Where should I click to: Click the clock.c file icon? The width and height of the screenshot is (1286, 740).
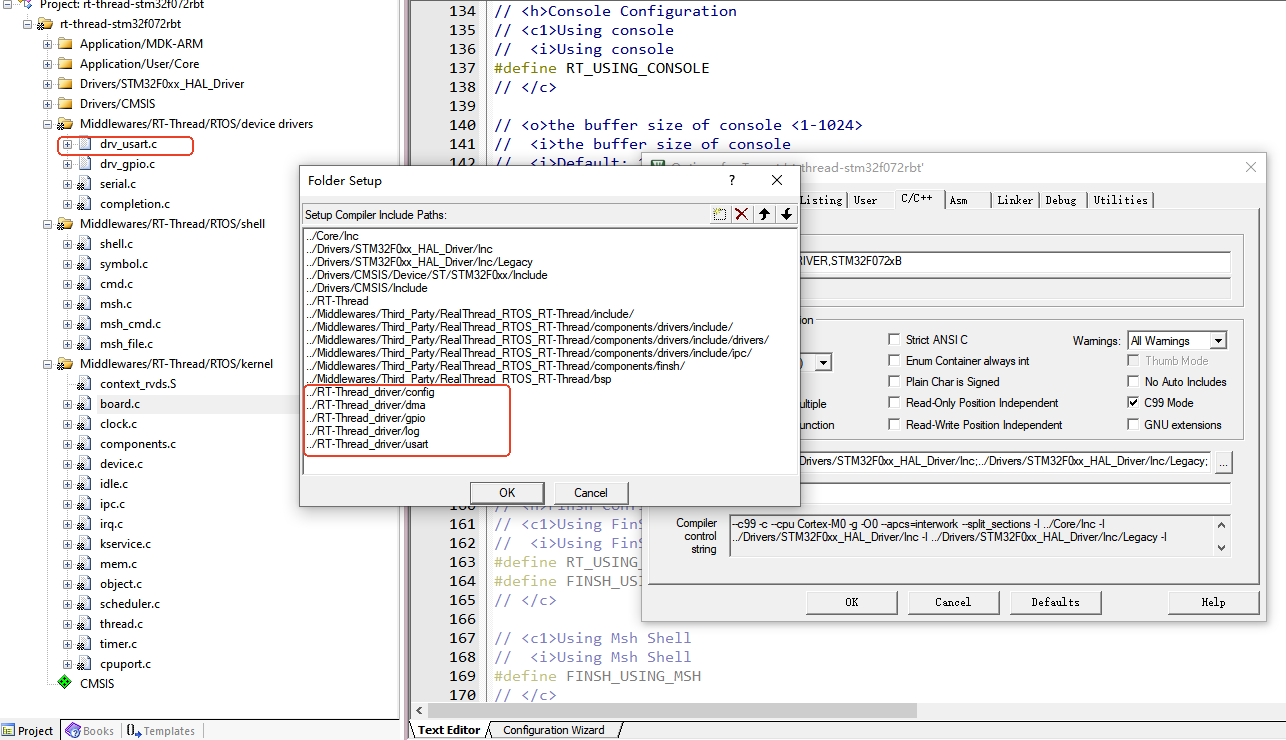(85, 424)
